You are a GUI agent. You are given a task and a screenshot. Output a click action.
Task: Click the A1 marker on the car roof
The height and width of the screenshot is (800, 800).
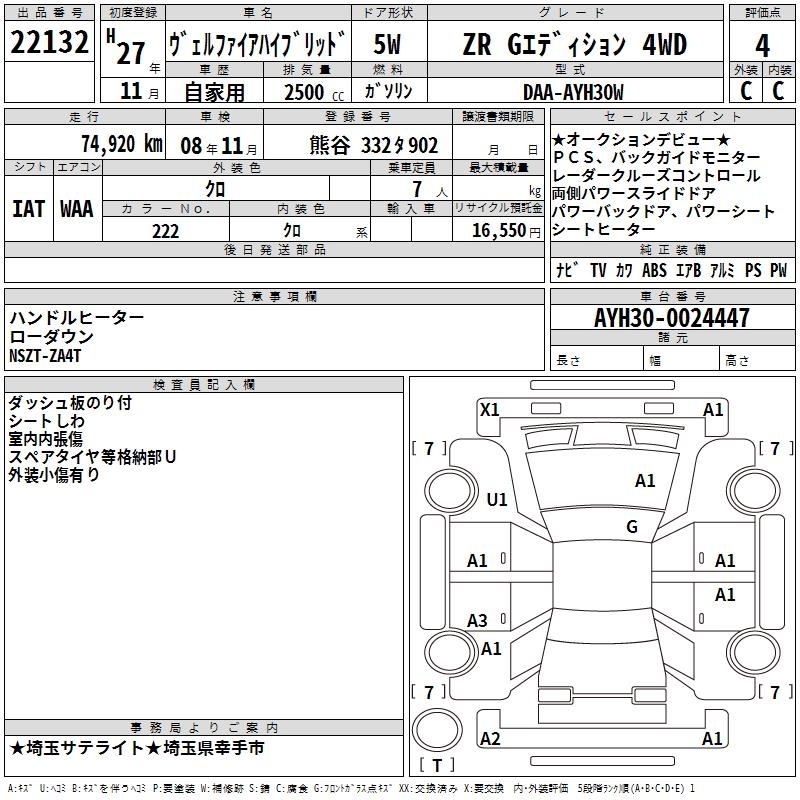point(645,481)
